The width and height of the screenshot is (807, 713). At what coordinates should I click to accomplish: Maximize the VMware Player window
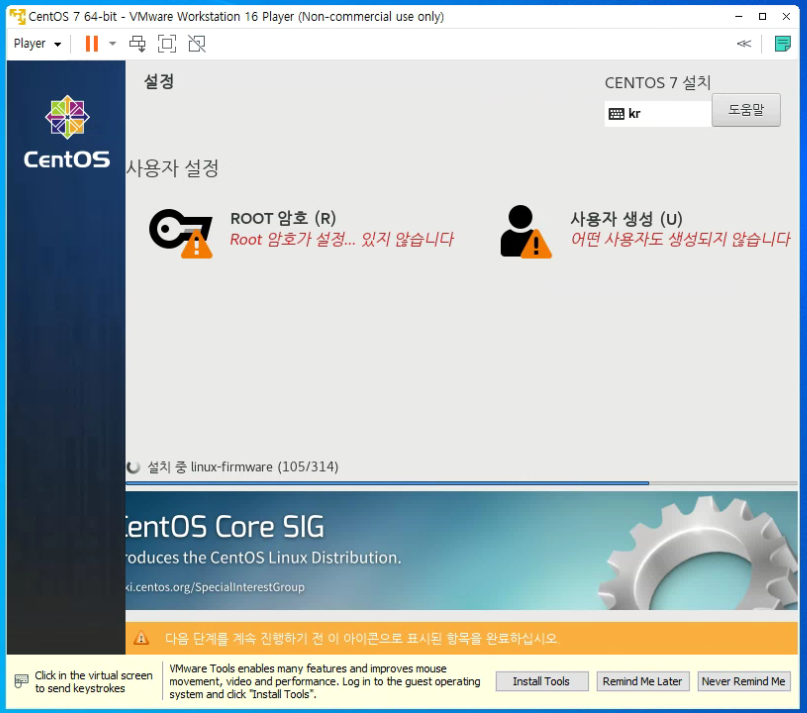tap(762, 16)
